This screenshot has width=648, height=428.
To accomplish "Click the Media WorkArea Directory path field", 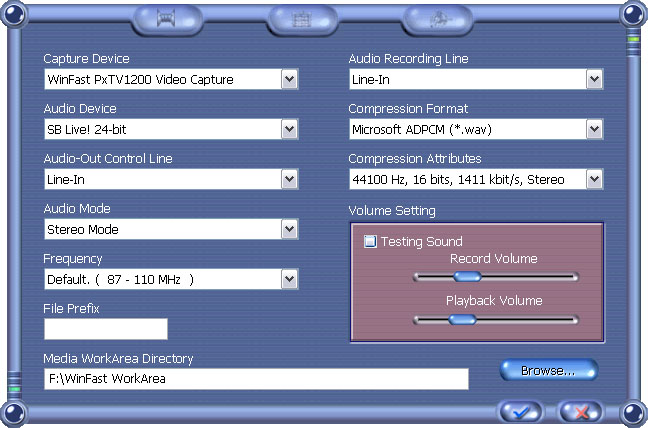I will click(256, 379).
